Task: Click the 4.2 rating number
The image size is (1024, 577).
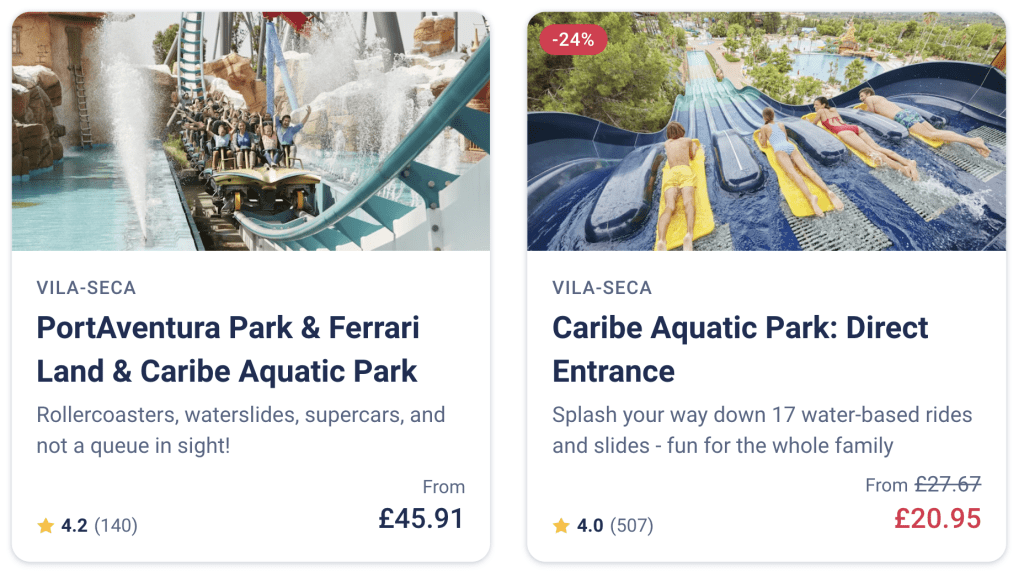Action: coord(72,525)
